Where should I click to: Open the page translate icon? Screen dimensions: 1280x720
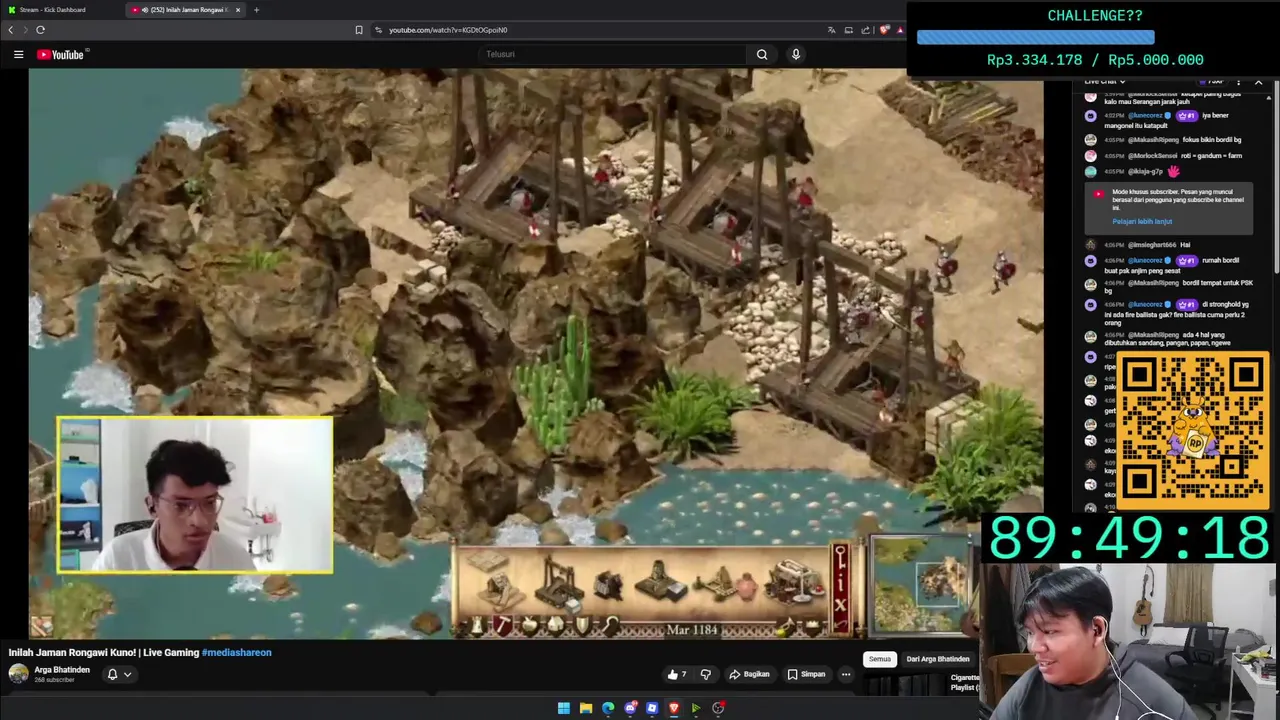click(x=831, y=30)
